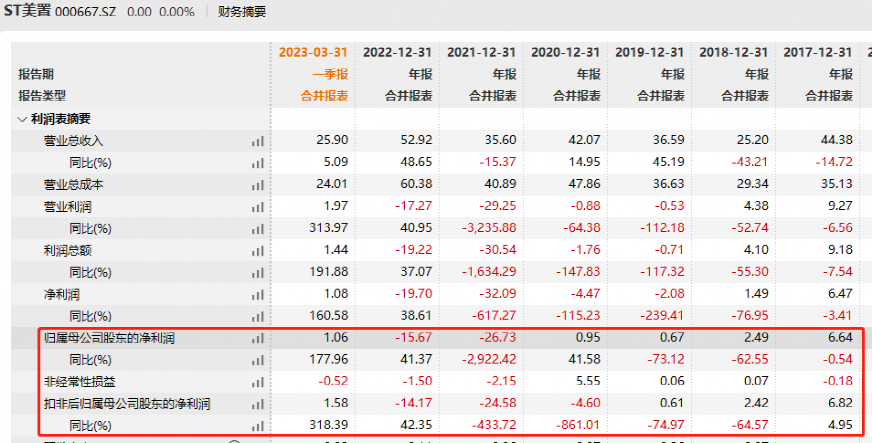This screenshot has width=872, height=443.
Task: Click trend chart icon for 营业利润 row
Action: pyautogui.click(x=258, y=206)
